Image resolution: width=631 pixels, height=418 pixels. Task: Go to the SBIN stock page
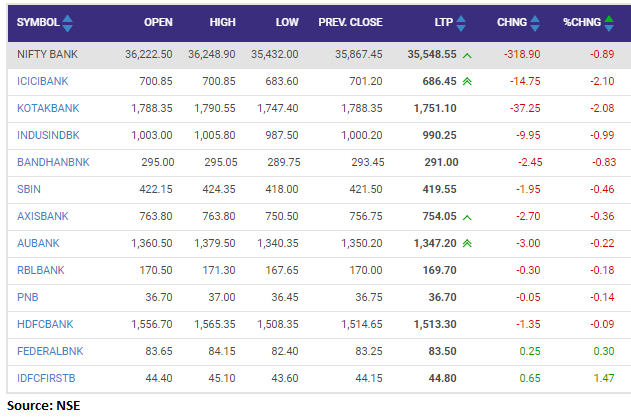point(30,188)
